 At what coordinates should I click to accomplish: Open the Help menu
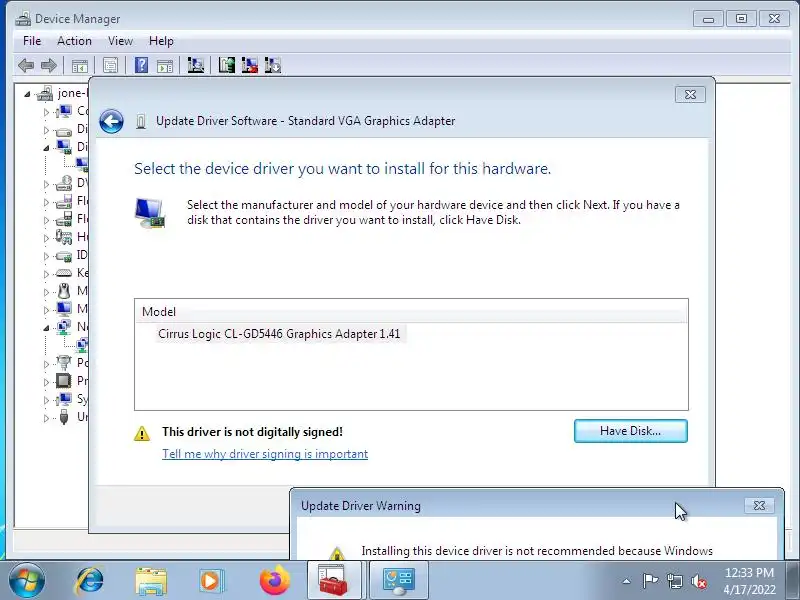[x=161, y=41]
